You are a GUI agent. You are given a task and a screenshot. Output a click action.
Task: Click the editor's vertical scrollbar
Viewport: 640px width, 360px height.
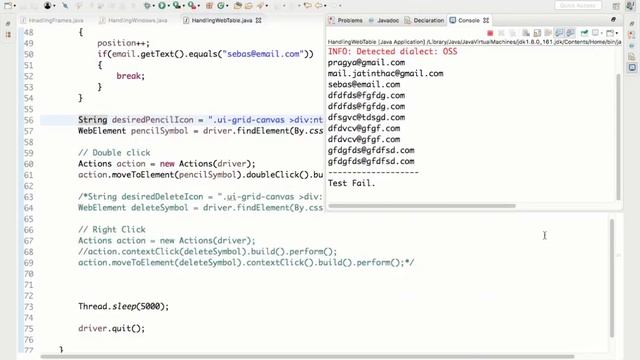tap(612, 278)
